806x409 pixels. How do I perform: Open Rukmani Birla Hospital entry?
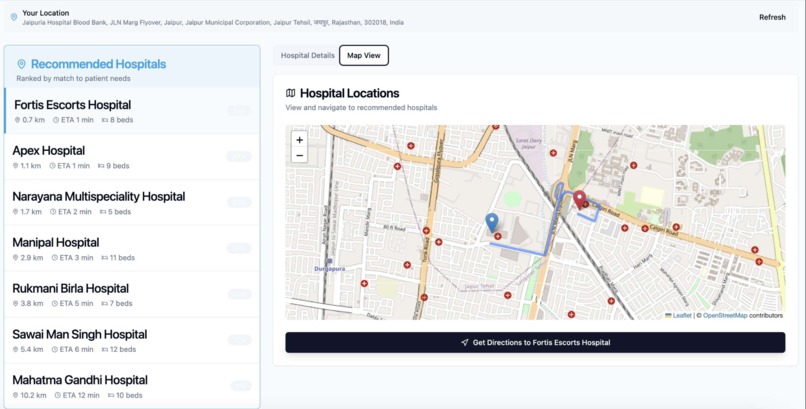tap(132, 294)
